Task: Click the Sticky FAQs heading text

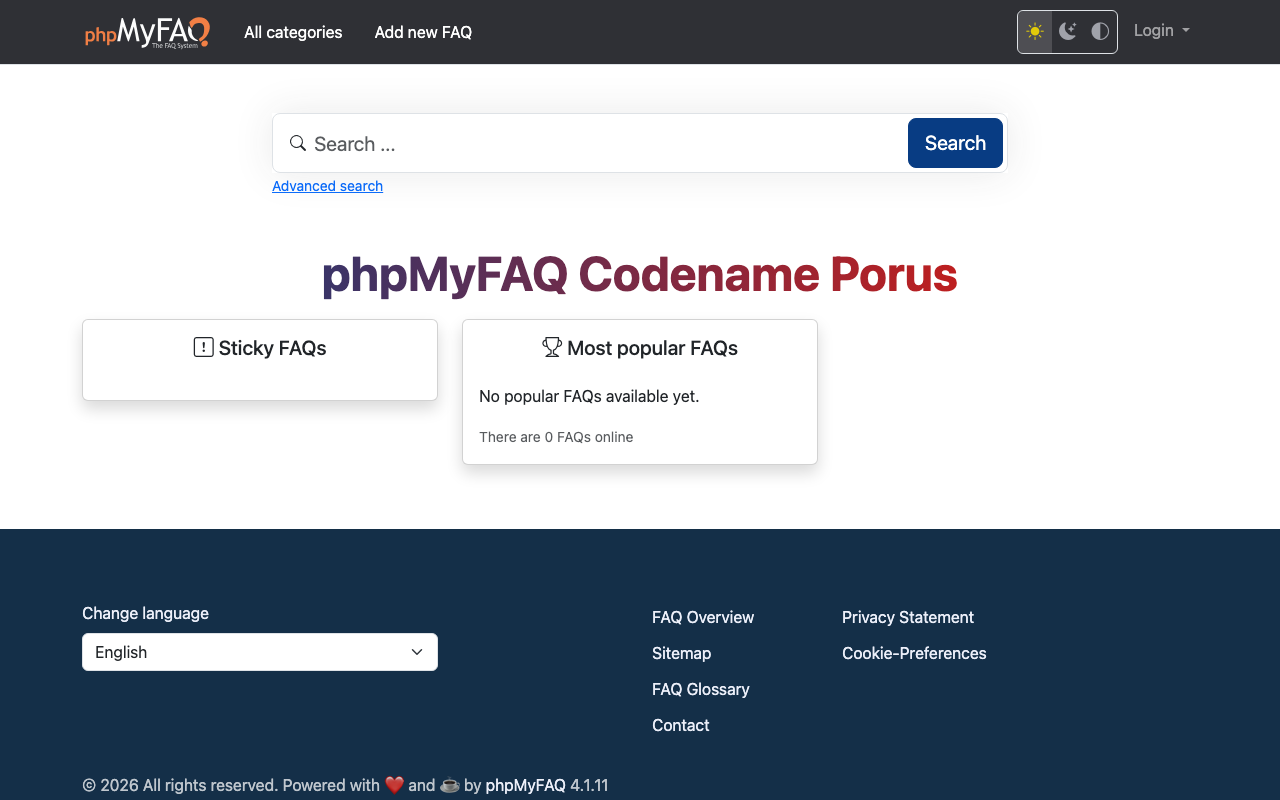Action: click(272, 348)
